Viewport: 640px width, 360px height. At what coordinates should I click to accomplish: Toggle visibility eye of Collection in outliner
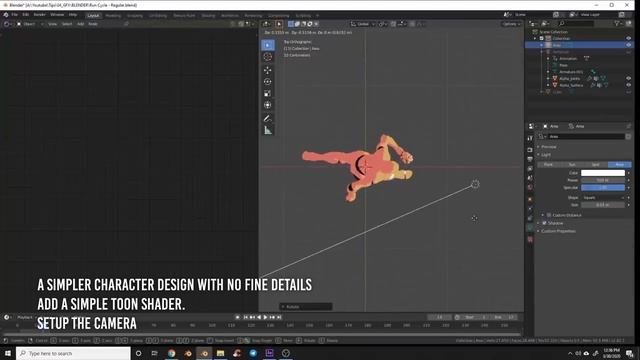(629, 38)
